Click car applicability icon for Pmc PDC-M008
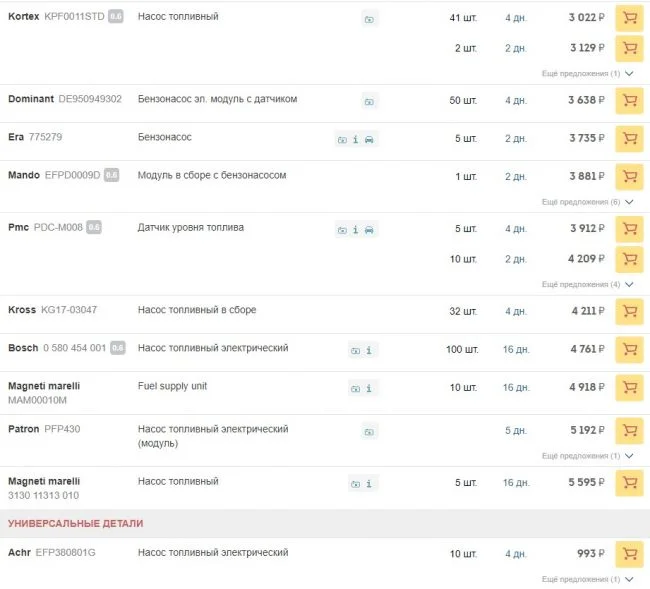 click(370, 230)
